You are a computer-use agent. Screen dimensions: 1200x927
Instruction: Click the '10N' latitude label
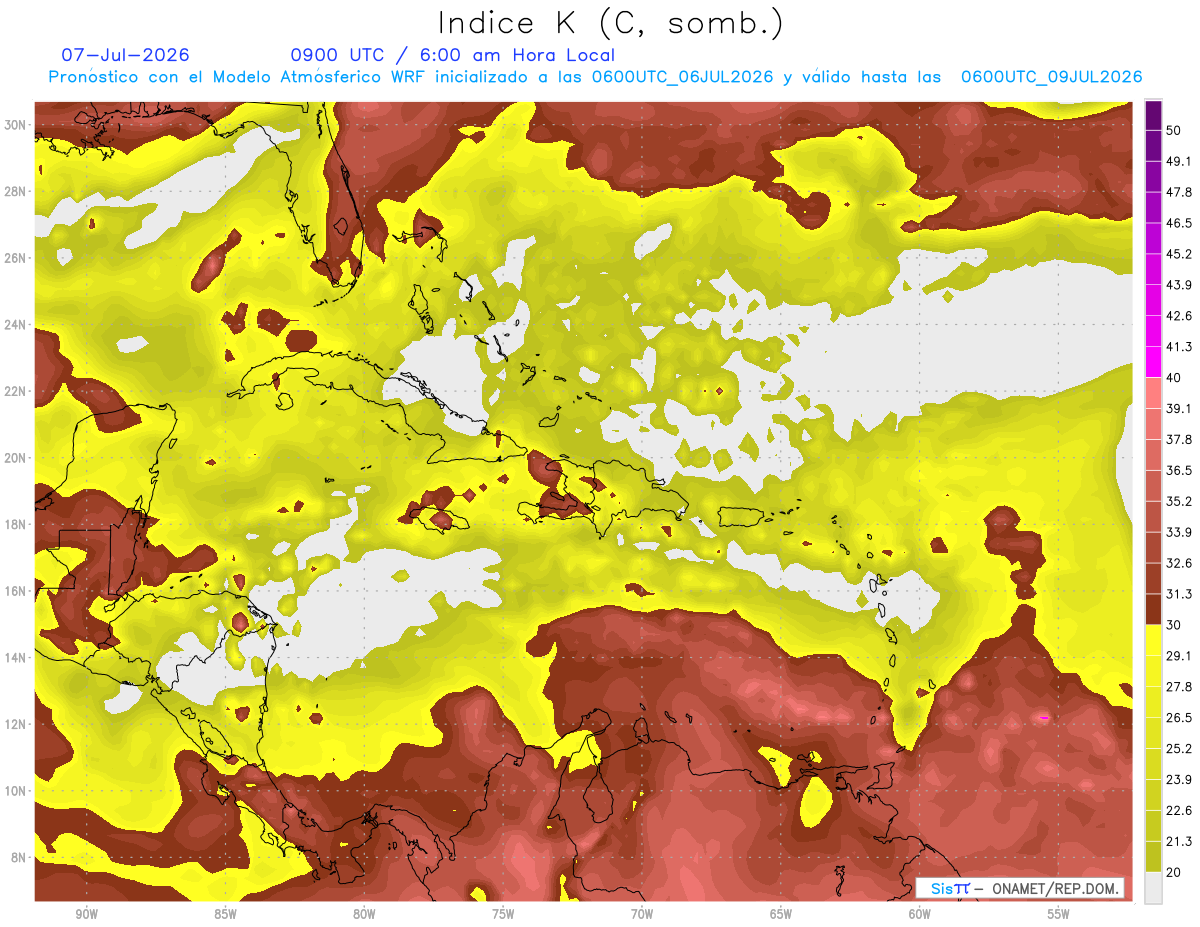(17, 791)
